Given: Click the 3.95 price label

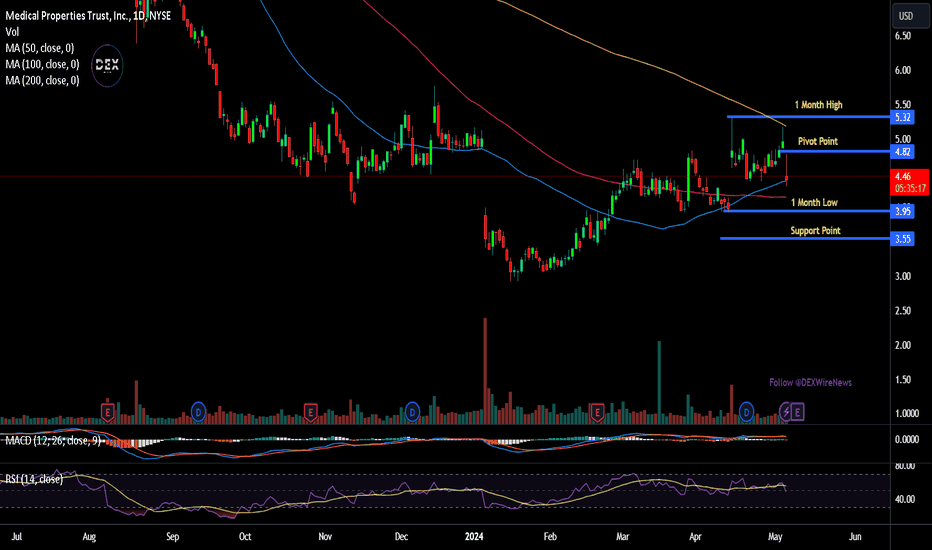Looking at the screenshot, I should [902, 211].
